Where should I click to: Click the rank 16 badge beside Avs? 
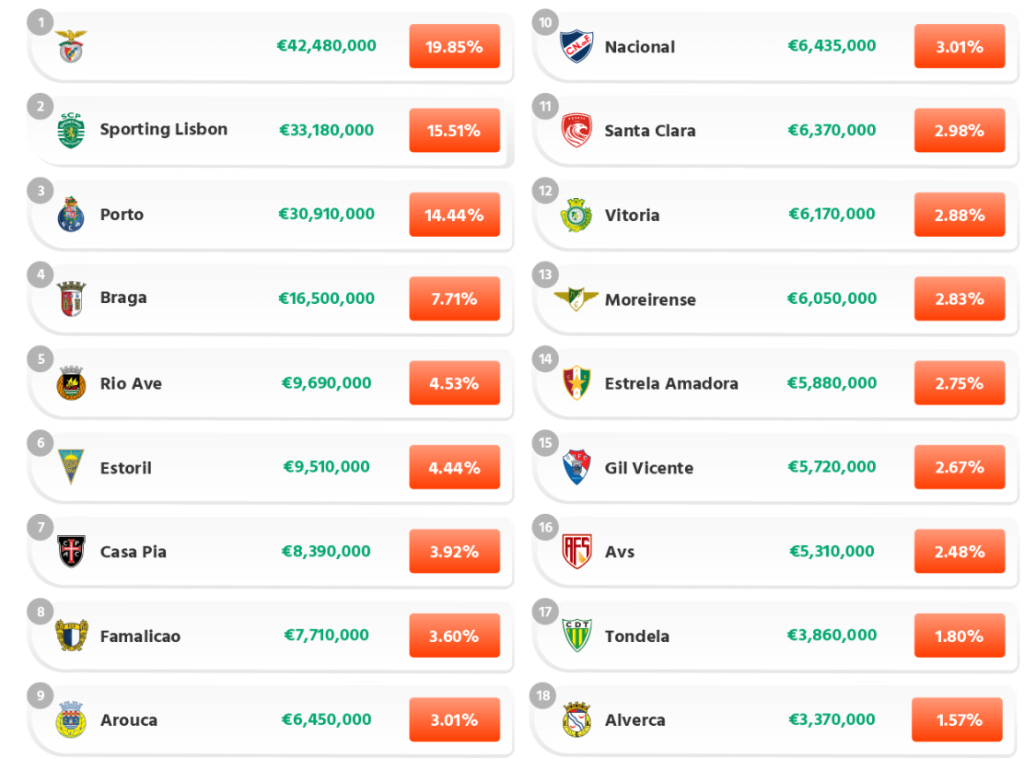tap(545, 527)
